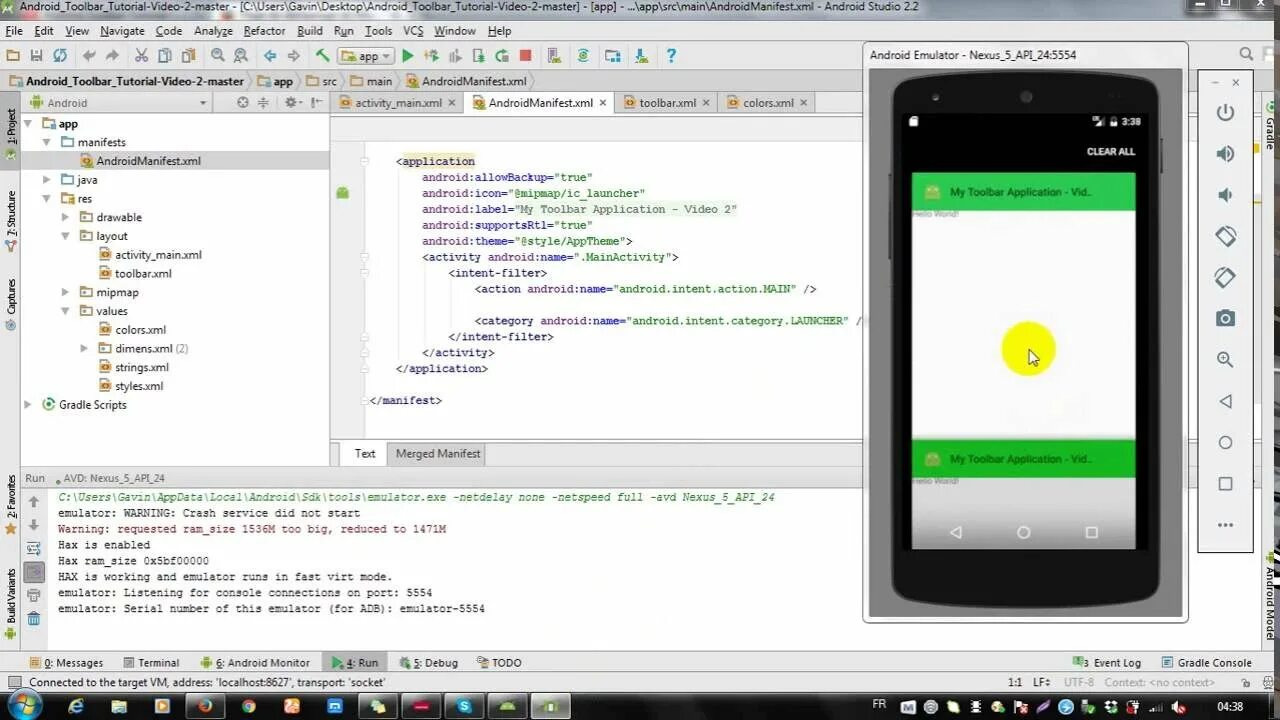Raise the emulator volume
The width and height of the screenshot is (1280, 720).
pyautogui.click(x=1225, y=153)
